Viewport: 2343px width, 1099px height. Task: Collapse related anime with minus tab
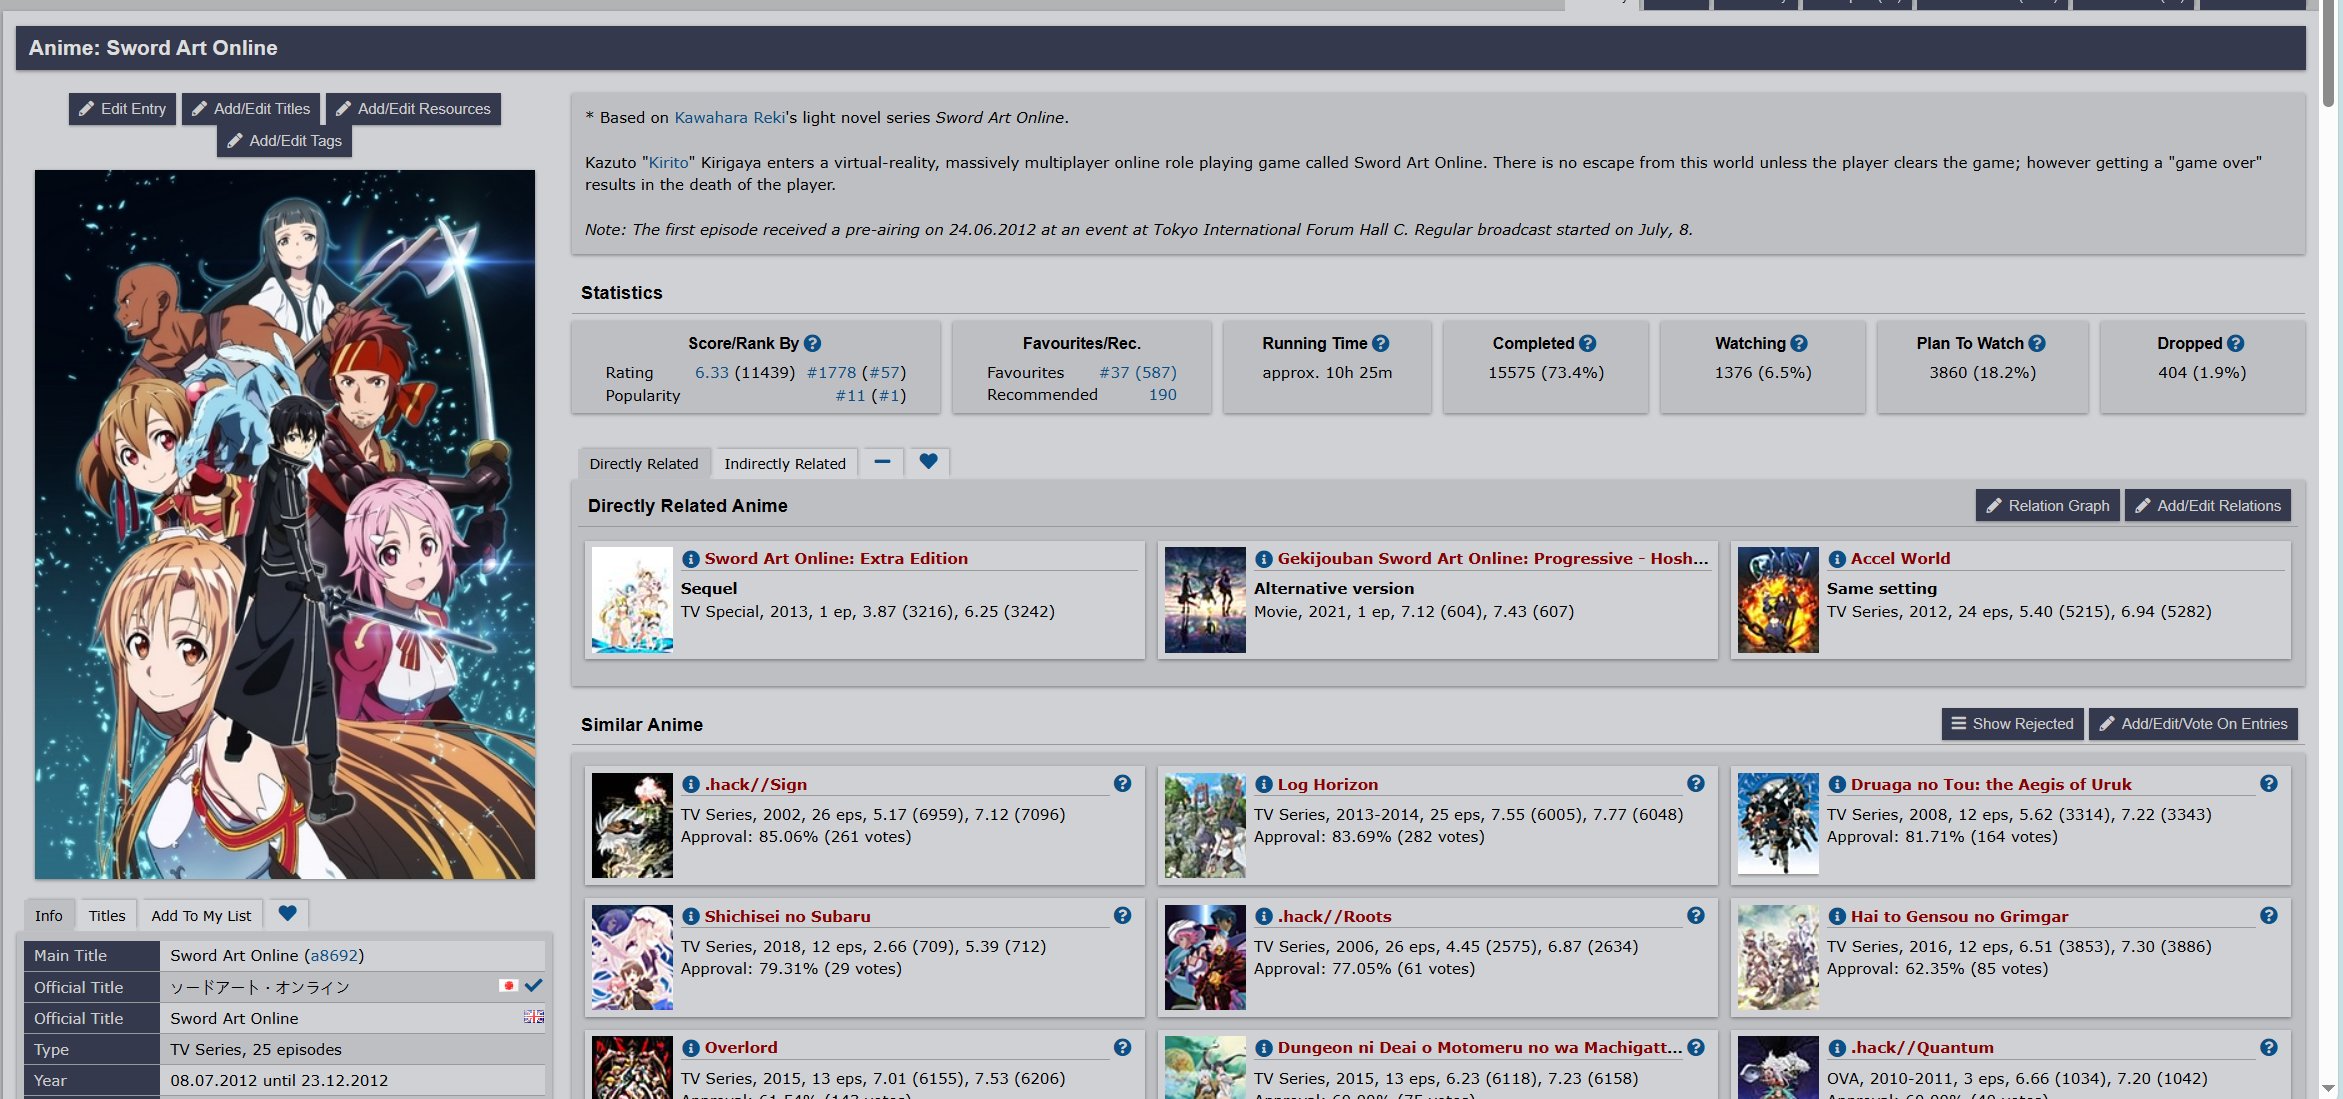(882, 462)
